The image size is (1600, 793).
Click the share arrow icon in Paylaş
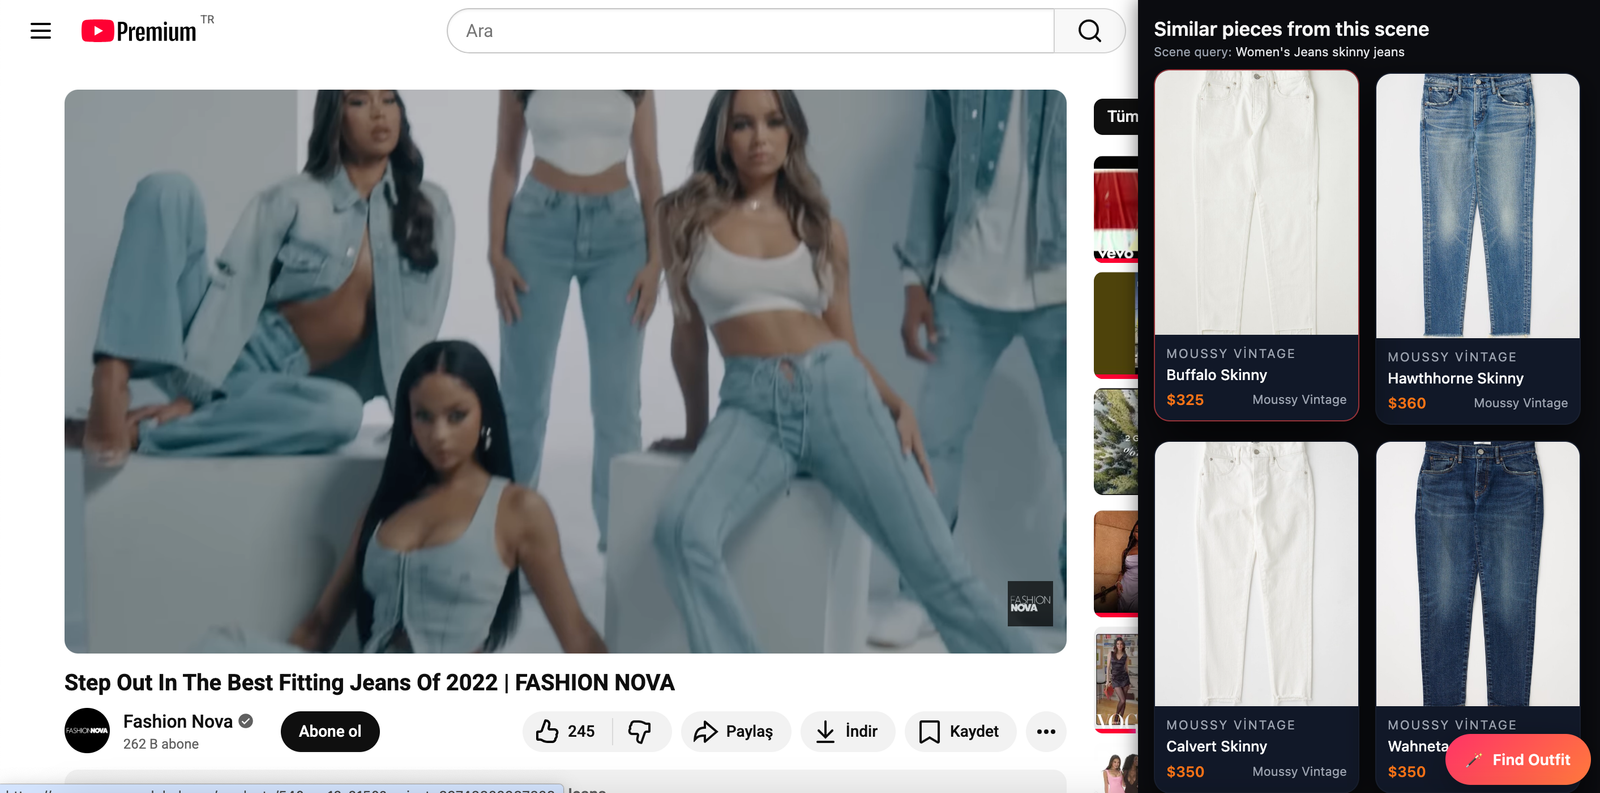pos(705,732)
